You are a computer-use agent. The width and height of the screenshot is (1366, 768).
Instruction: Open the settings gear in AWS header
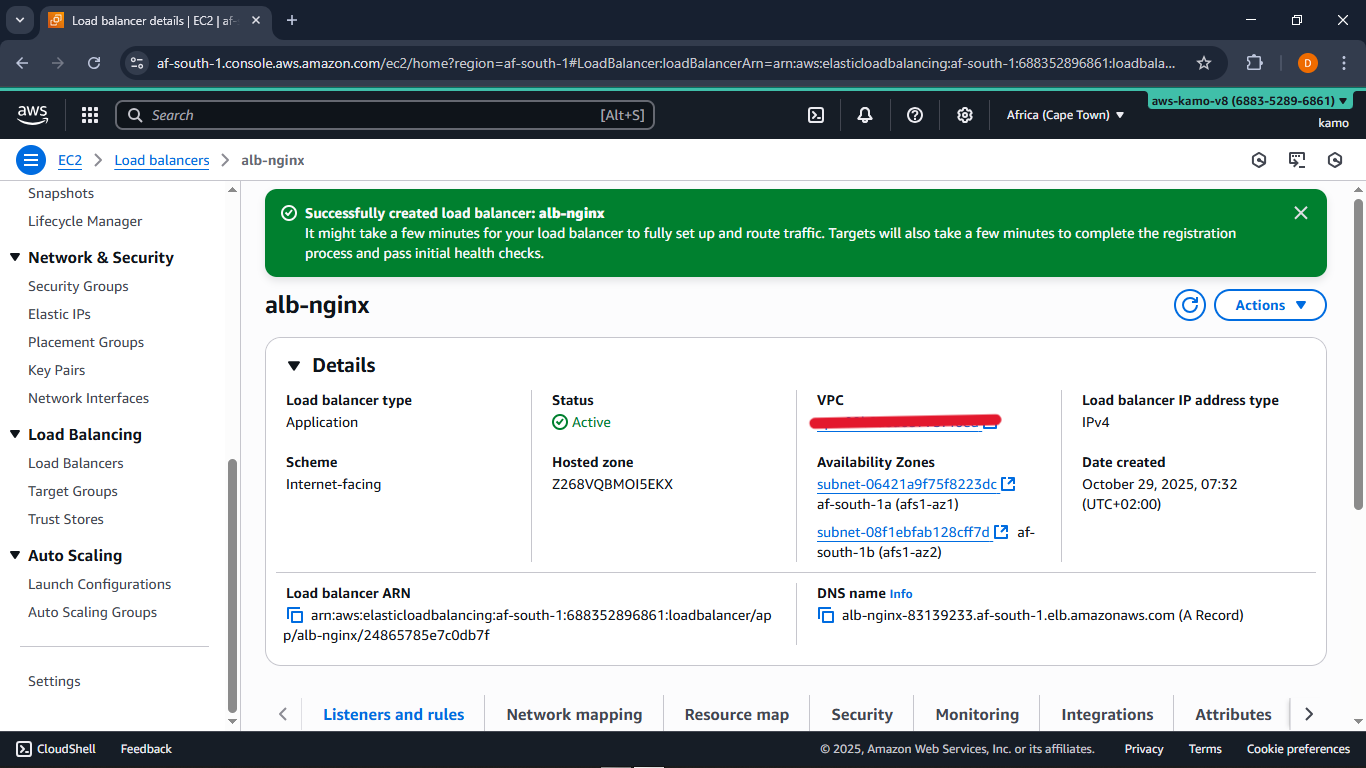point(964,115)
